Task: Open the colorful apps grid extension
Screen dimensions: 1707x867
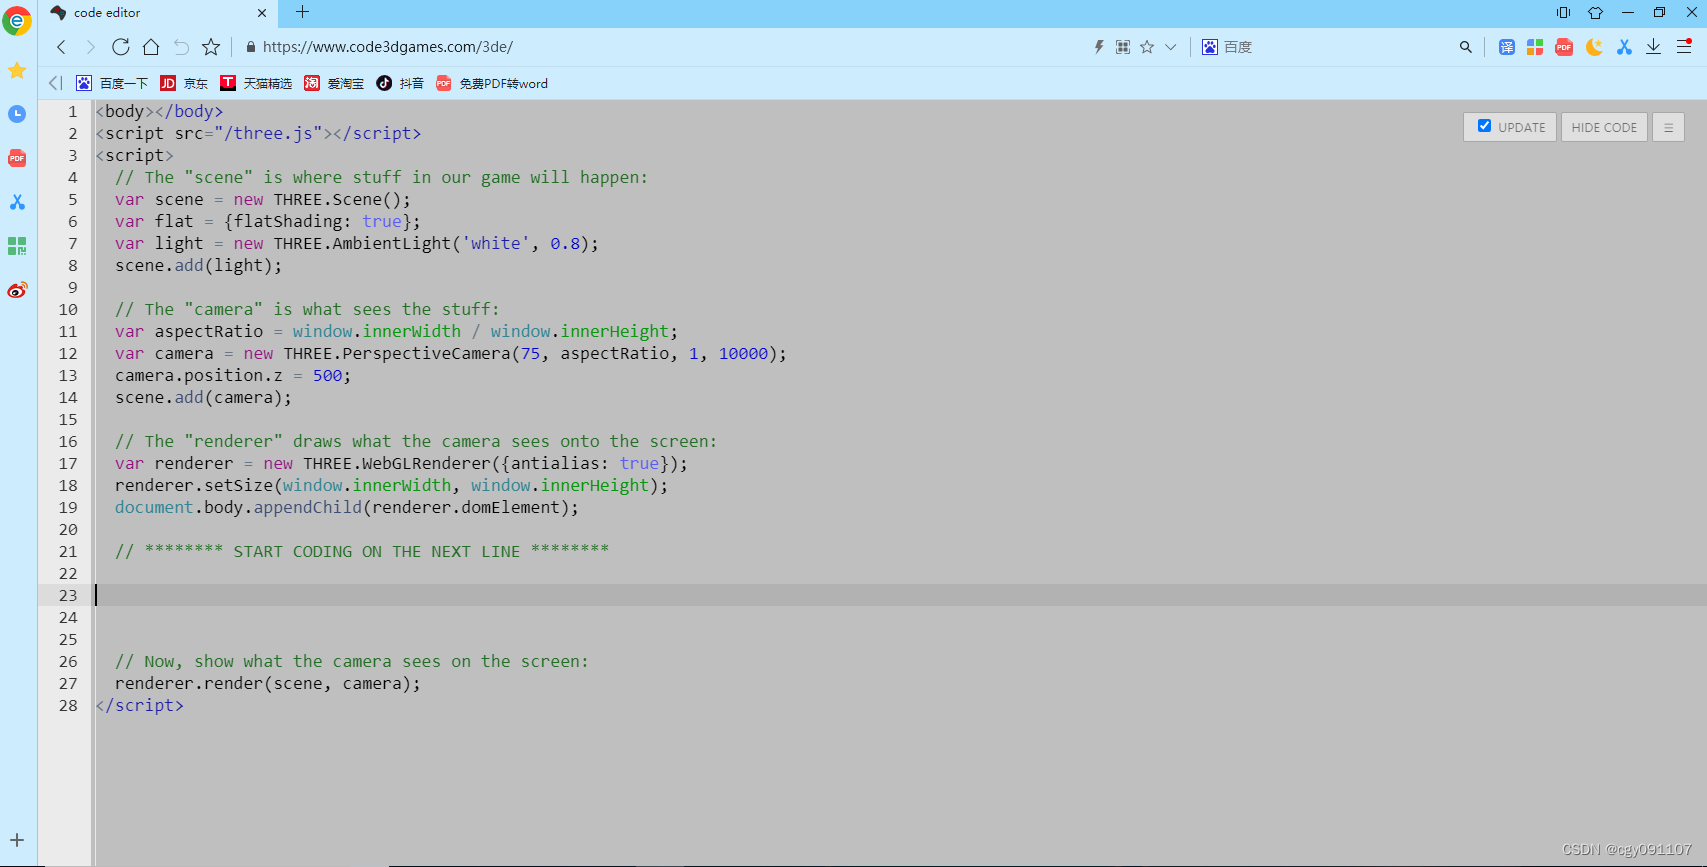Action: point(1535,47)
